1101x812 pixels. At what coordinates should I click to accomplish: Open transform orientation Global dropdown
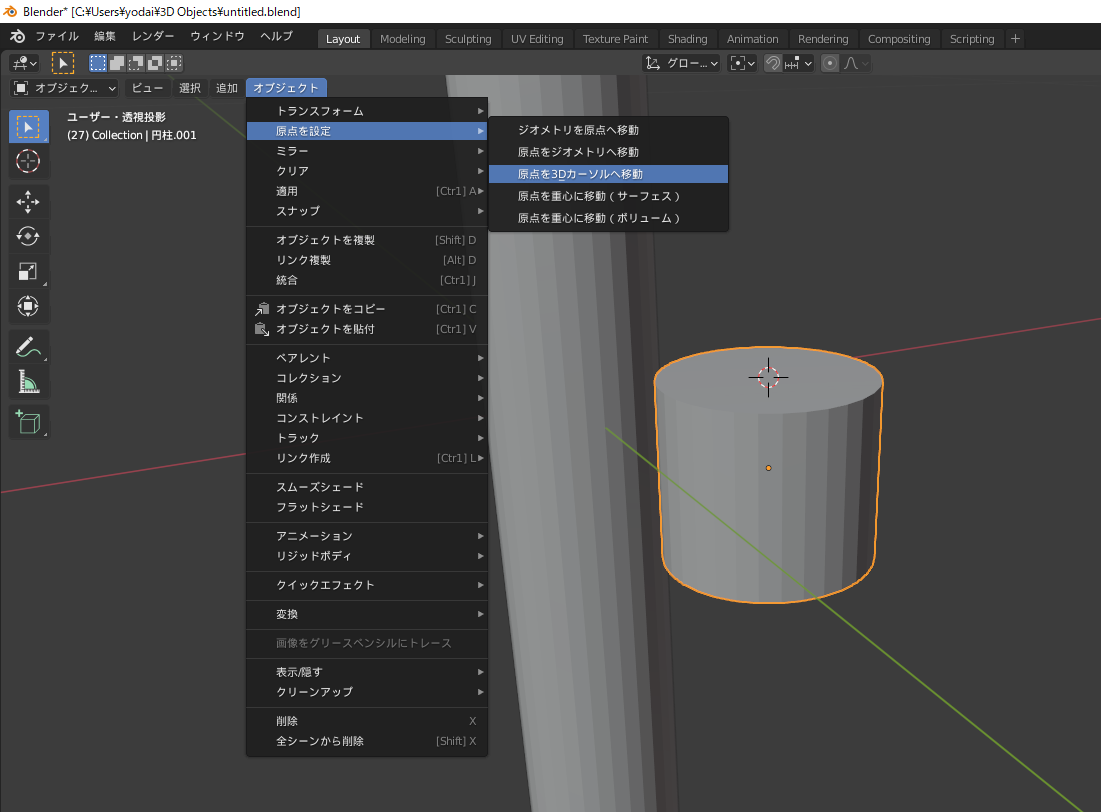pos(682,63)
